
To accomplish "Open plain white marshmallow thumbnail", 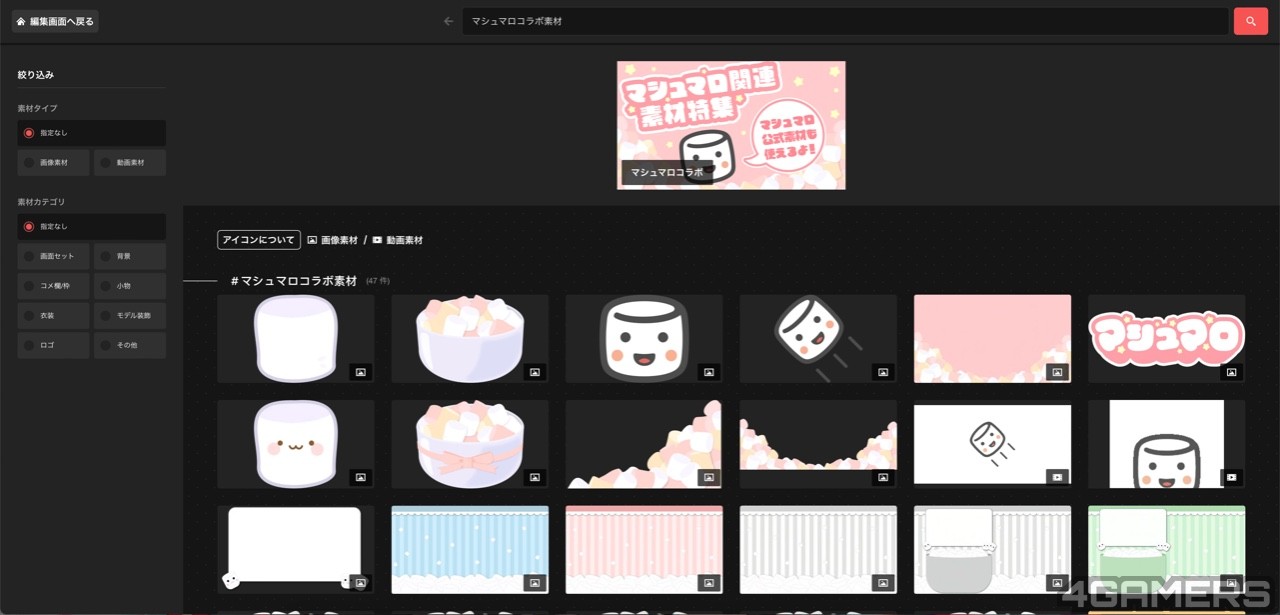I will point(296,338).
